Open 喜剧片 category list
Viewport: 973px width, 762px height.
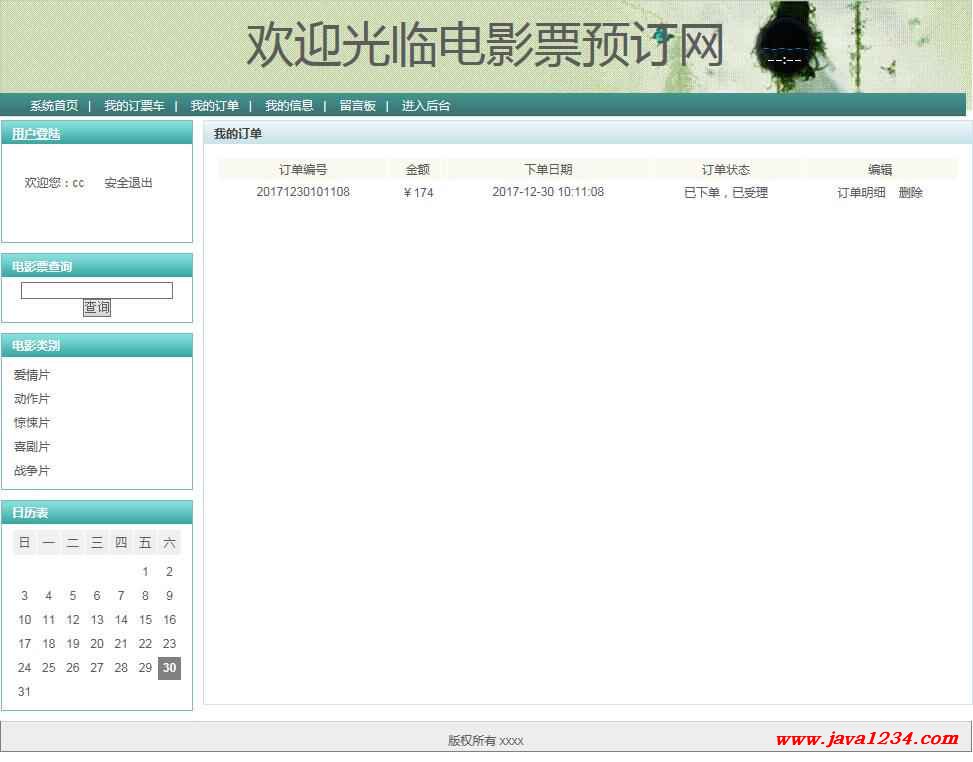coord(32,447)
